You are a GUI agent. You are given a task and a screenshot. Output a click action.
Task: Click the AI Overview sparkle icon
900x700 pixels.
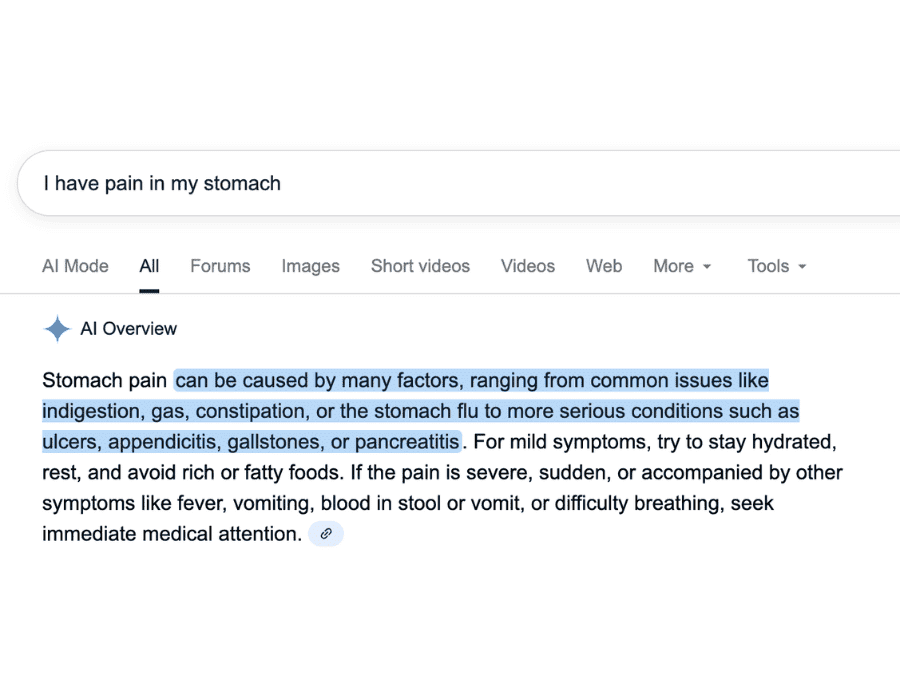click(57, 328)
